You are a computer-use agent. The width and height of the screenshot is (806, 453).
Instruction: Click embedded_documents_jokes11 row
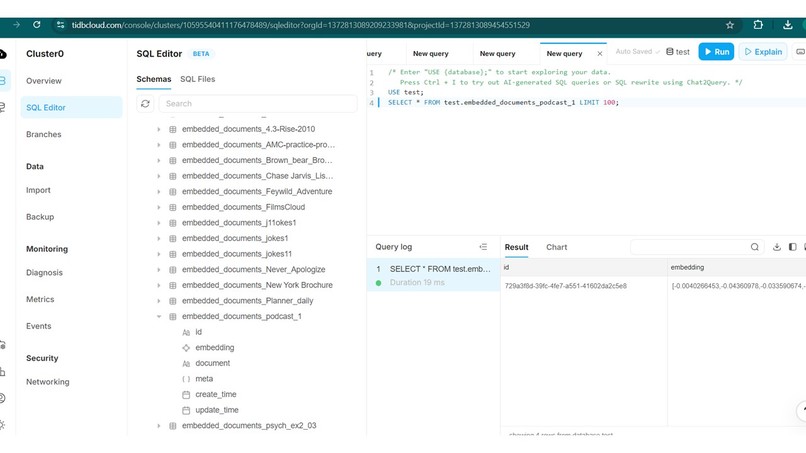[x=237, y=254]
